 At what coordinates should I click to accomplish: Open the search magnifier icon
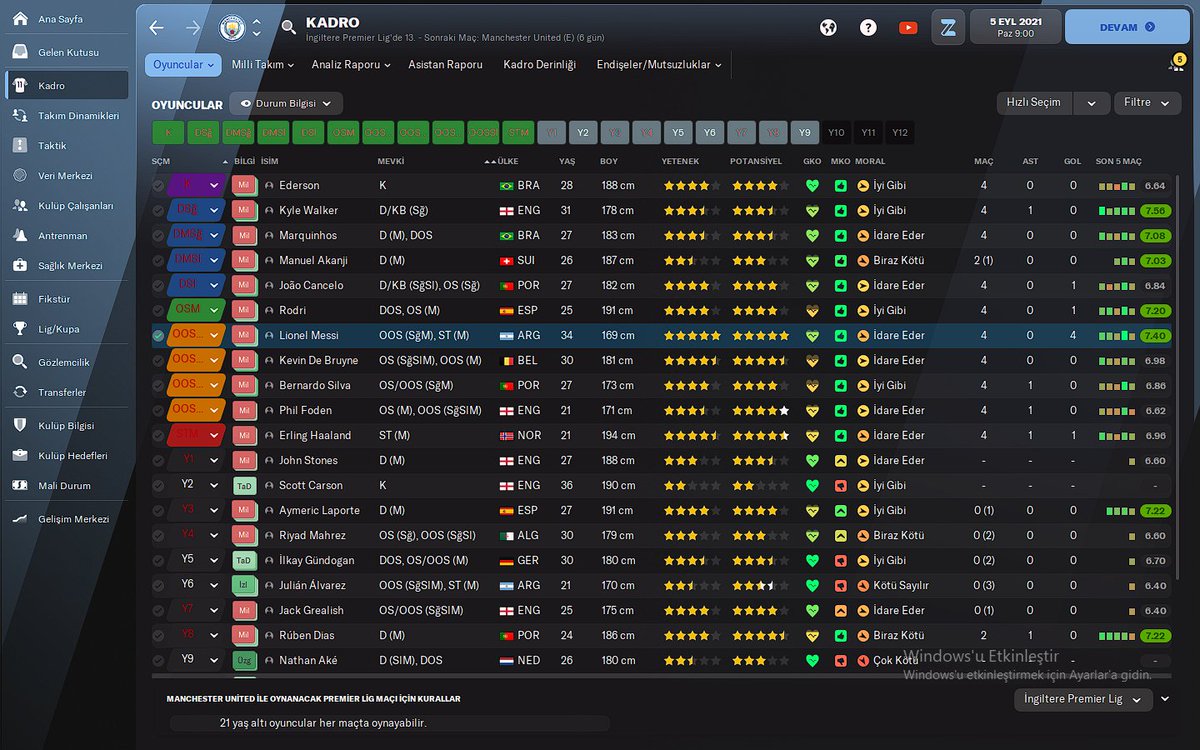(x=289, y=28)
